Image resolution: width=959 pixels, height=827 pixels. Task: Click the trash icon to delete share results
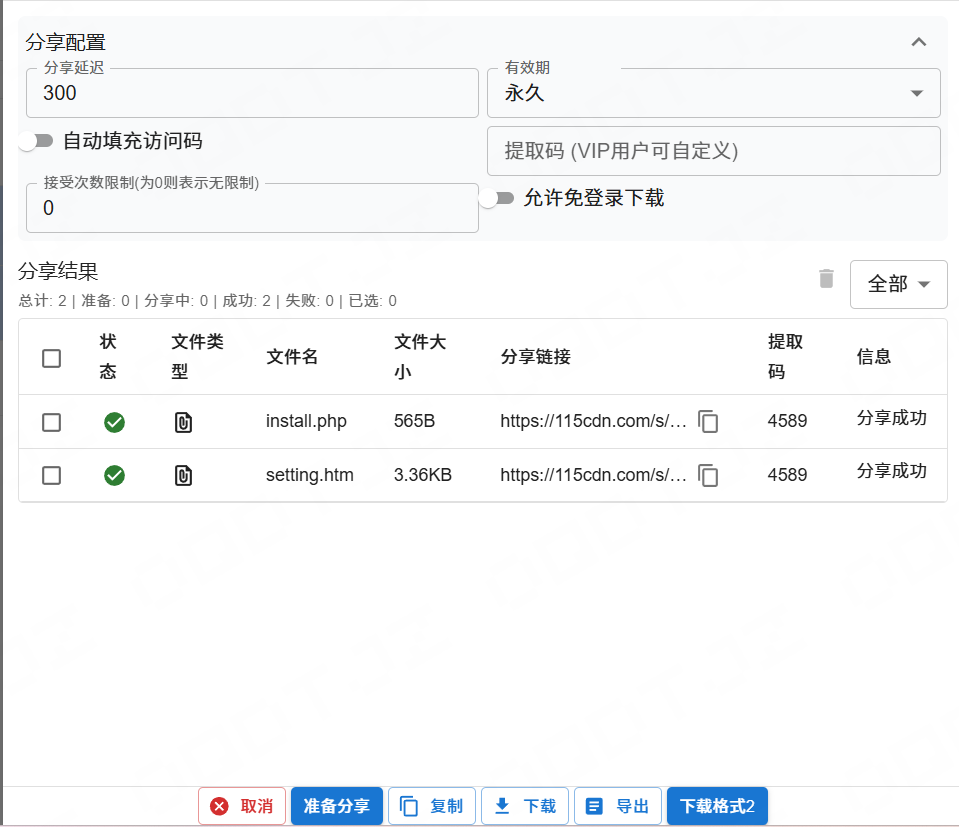pos(826,279)
